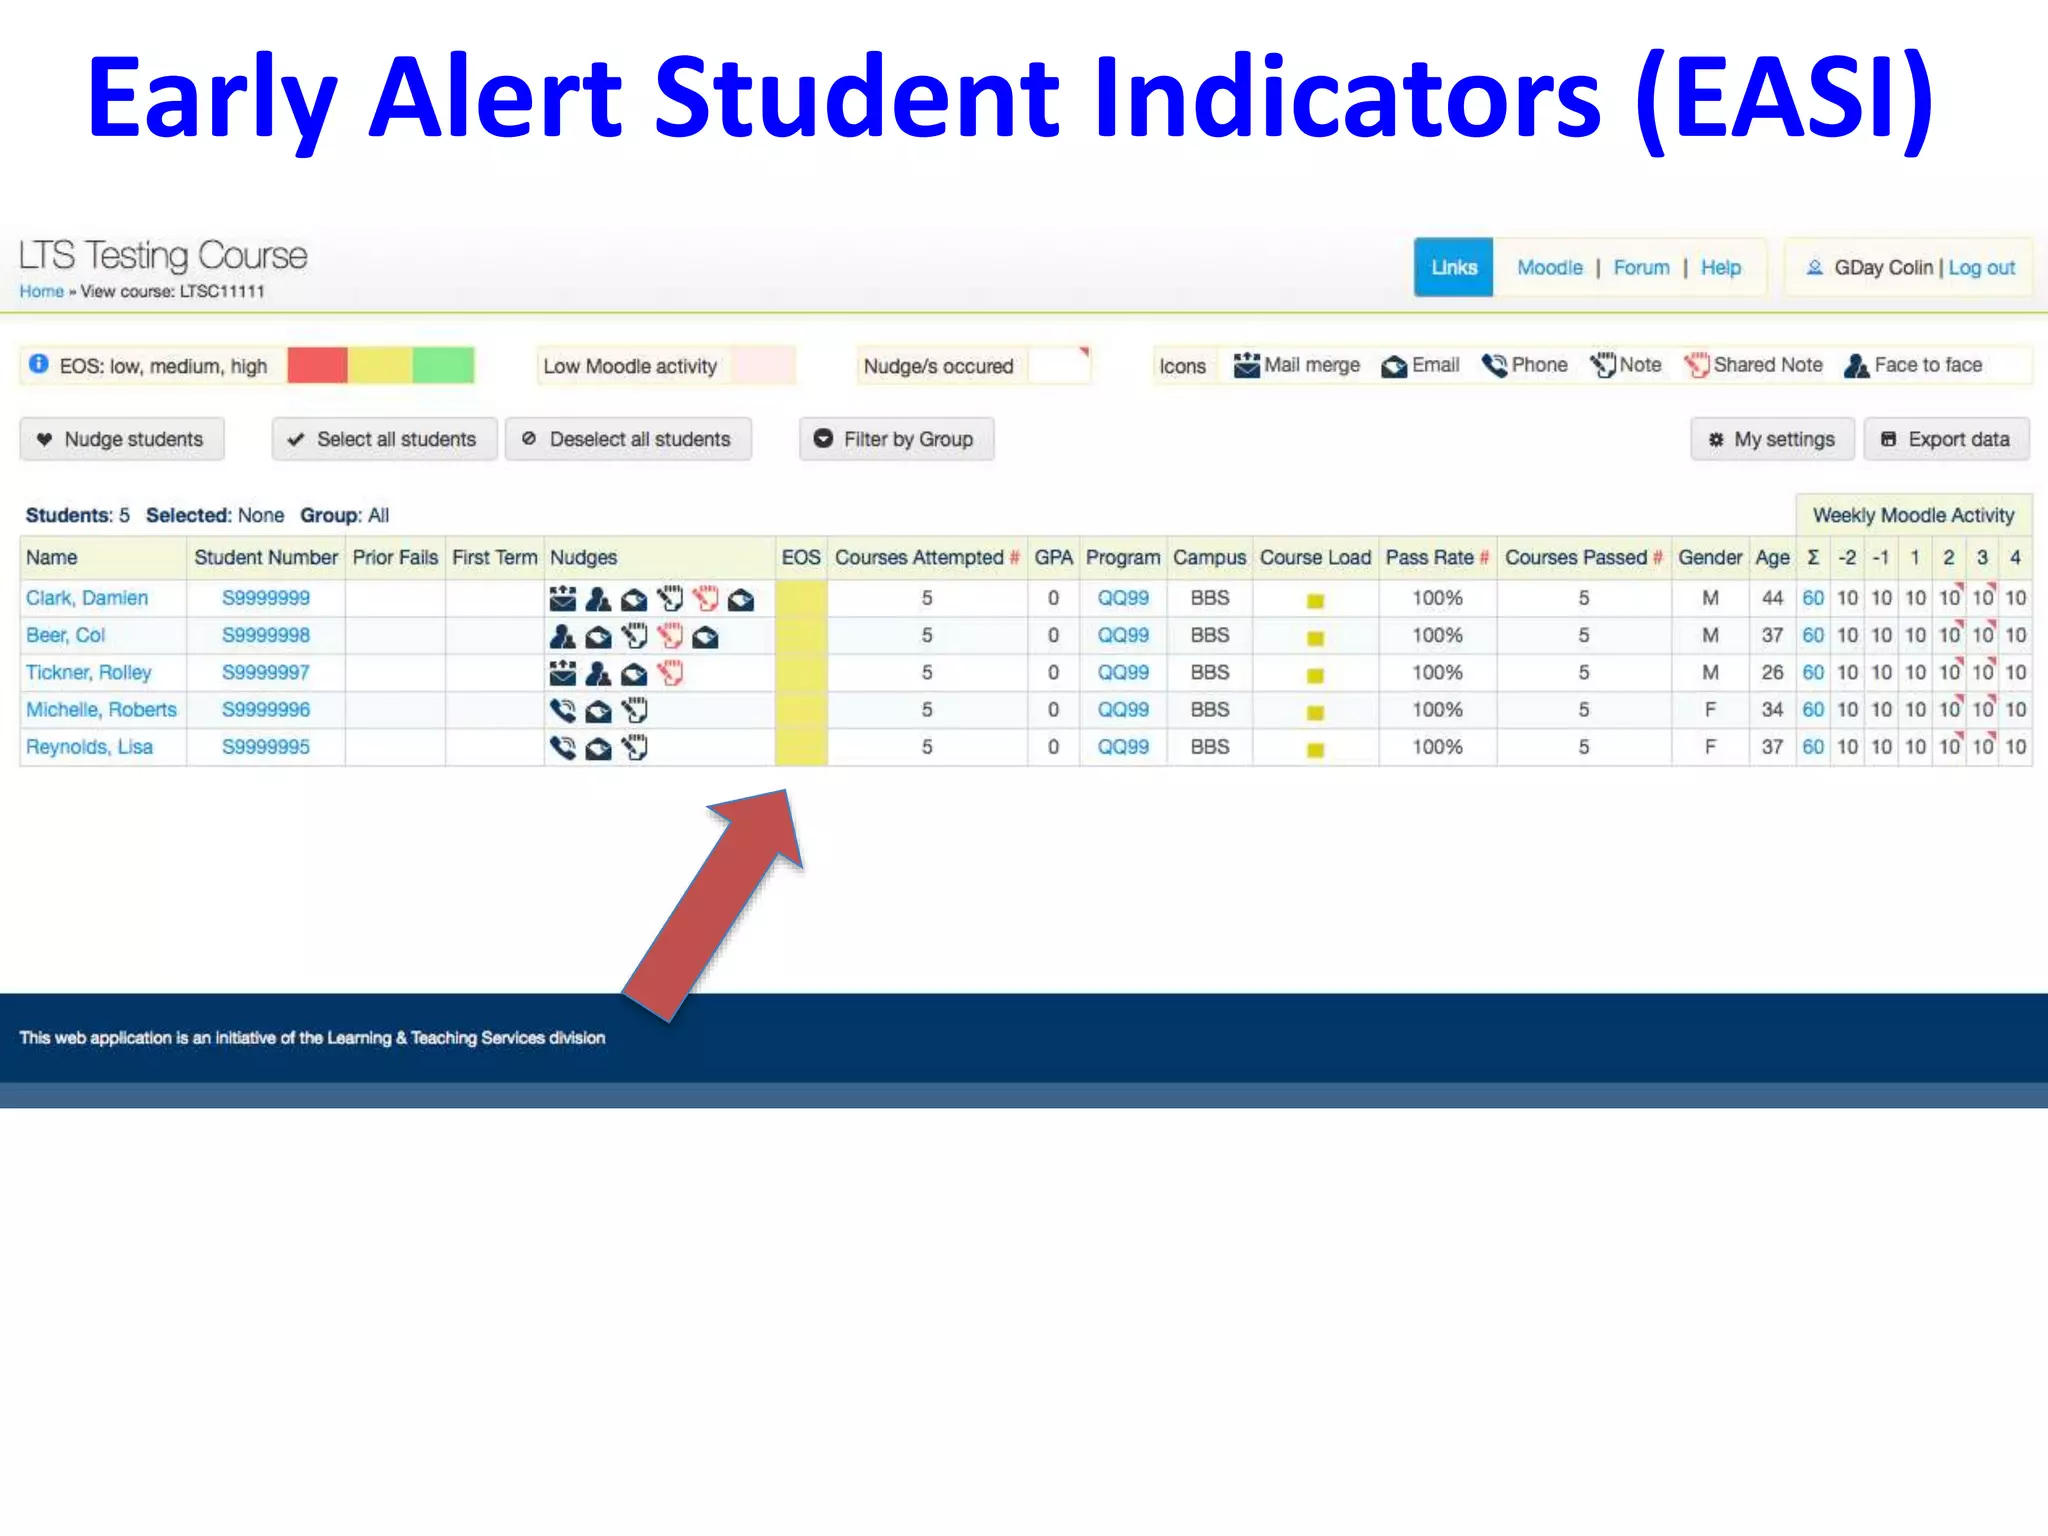
Task: Open the Moodle link in header
Action: point(1549,268)
